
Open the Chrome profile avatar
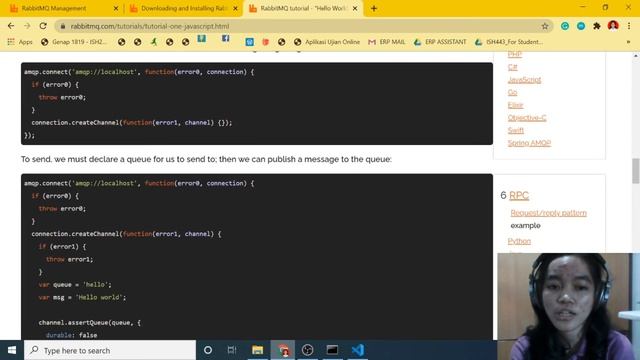click(613, 26)
